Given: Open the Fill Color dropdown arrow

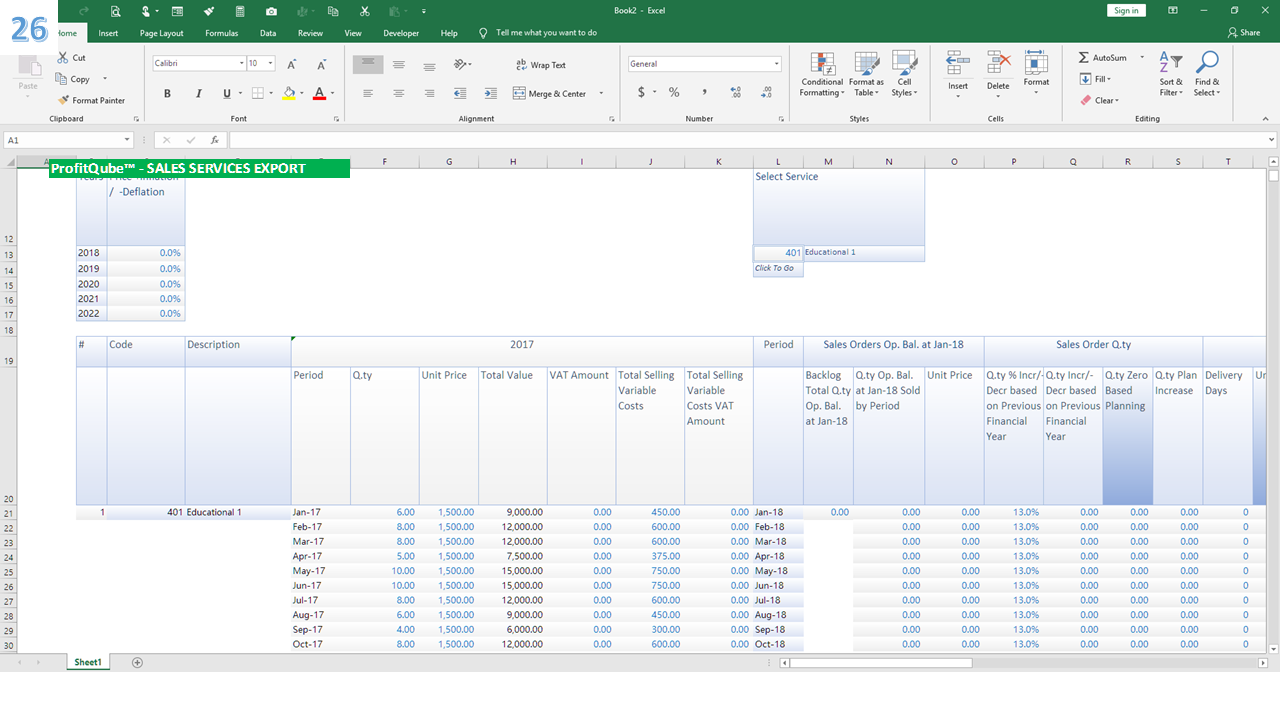Looking at the screenshot, I should click(x=303, y=94).
